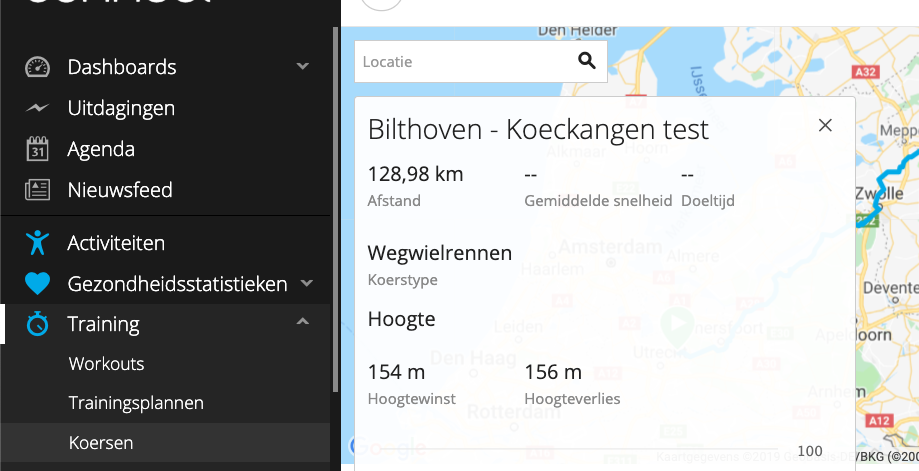Select Koersen in the Training submenu
The height and width of the screenshot is (471, 919).
coord(101,442)
